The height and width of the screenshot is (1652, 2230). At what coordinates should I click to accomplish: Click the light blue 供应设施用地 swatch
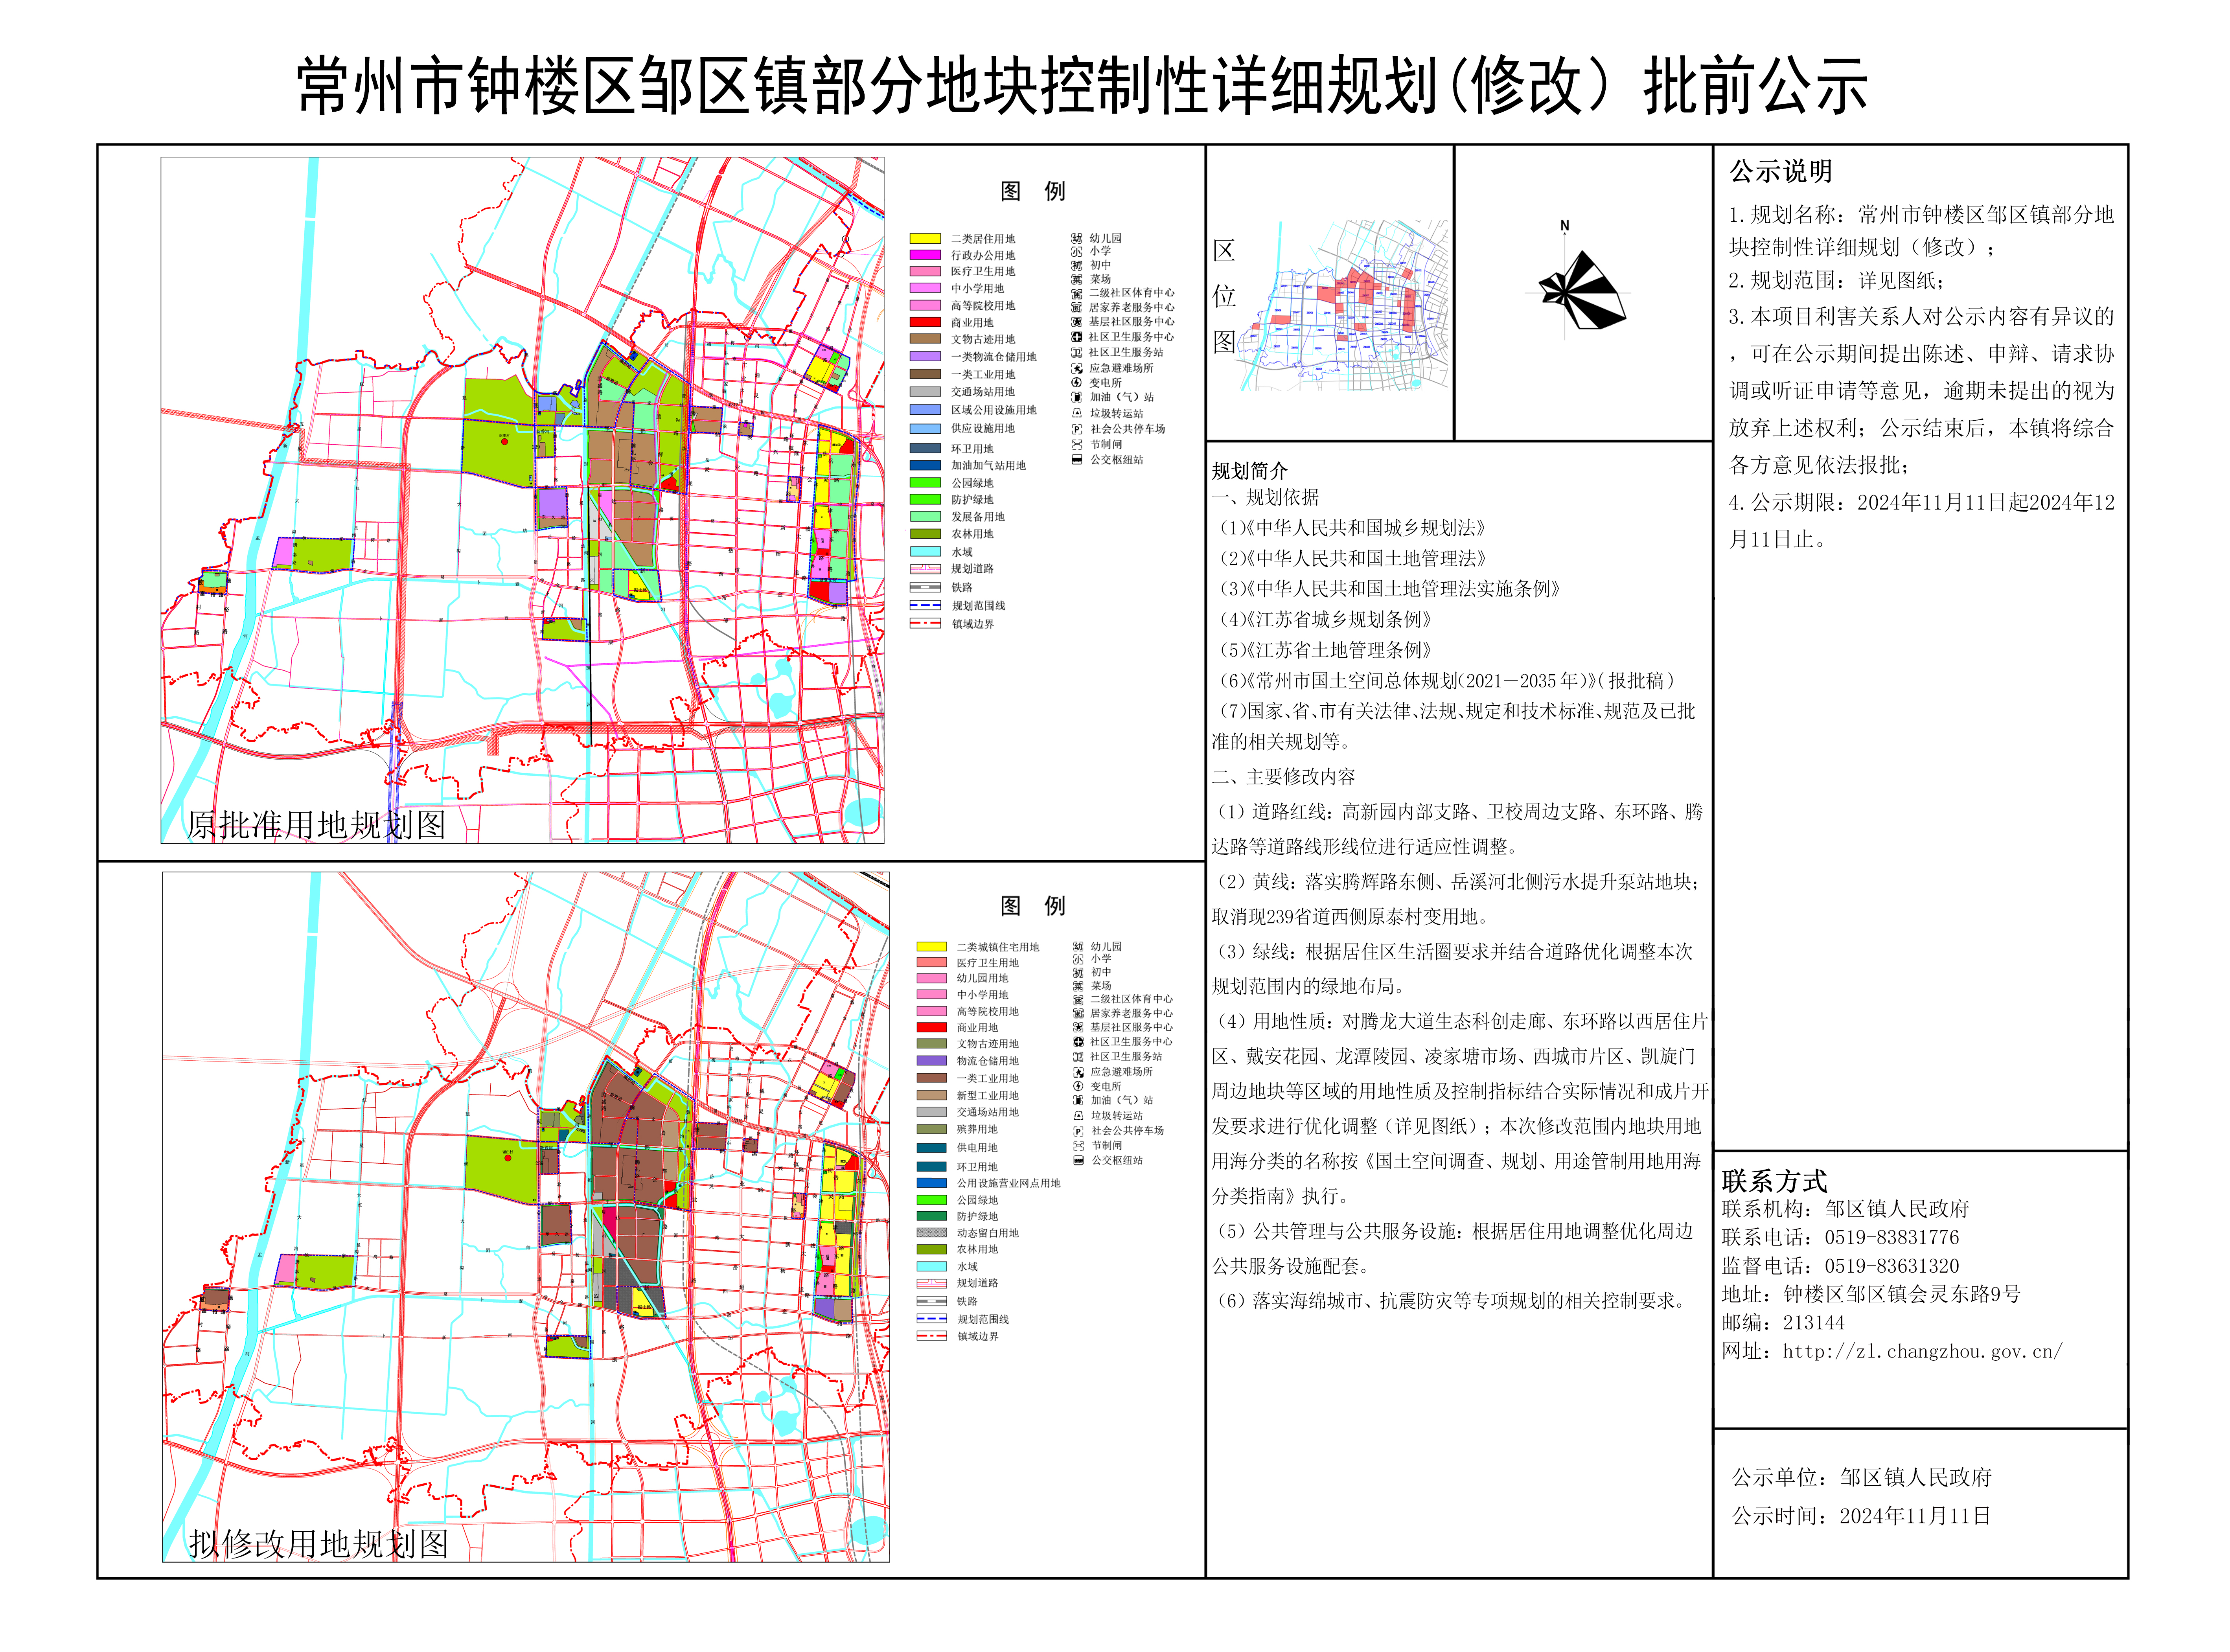tap(925, 429)
